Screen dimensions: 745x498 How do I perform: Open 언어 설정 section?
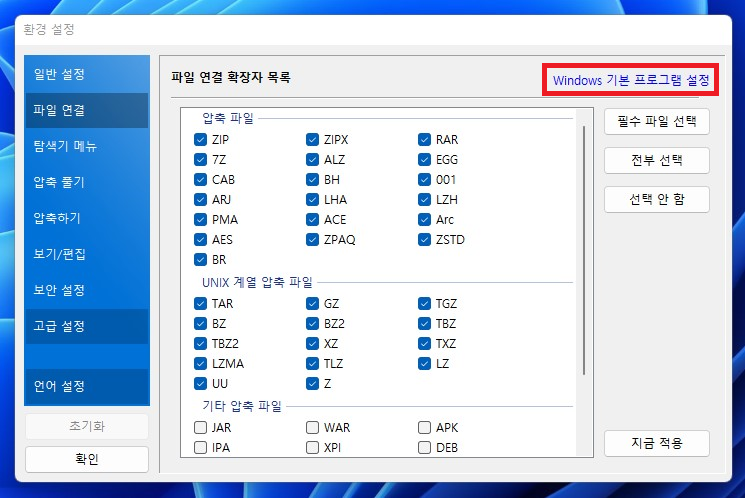point(86,386)
